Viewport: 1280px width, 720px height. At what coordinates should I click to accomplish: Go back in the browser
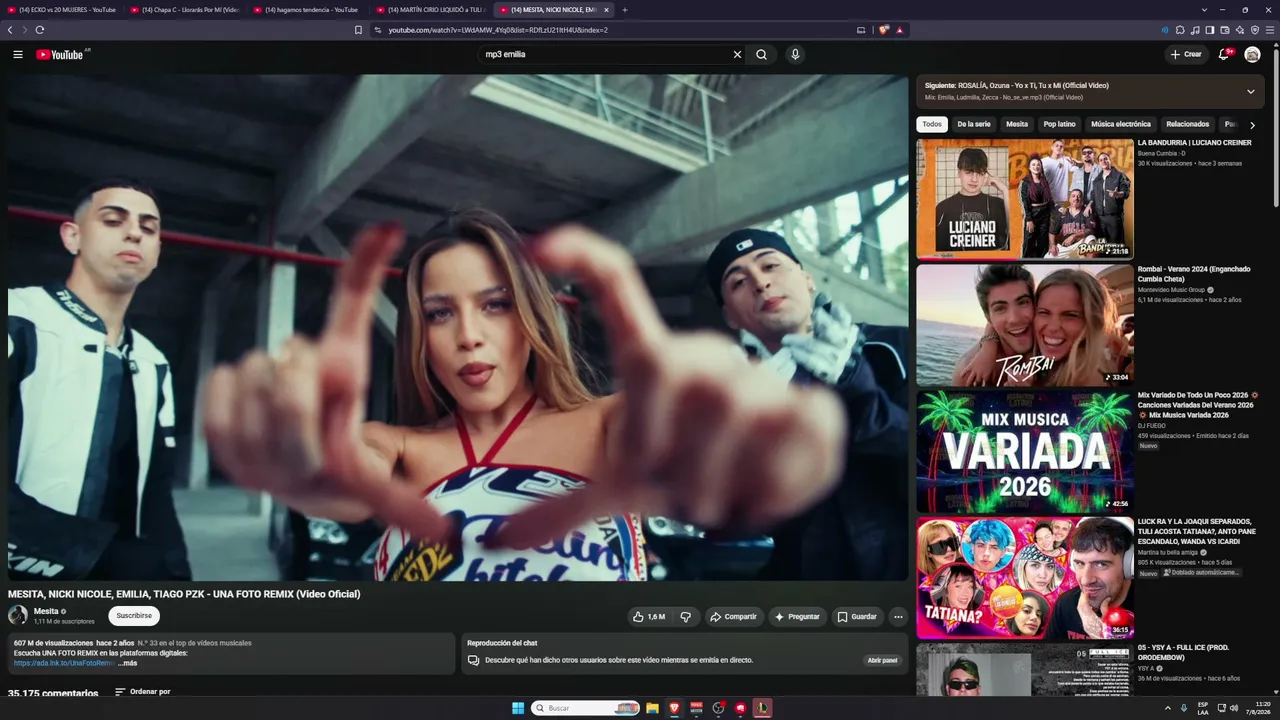10,30
